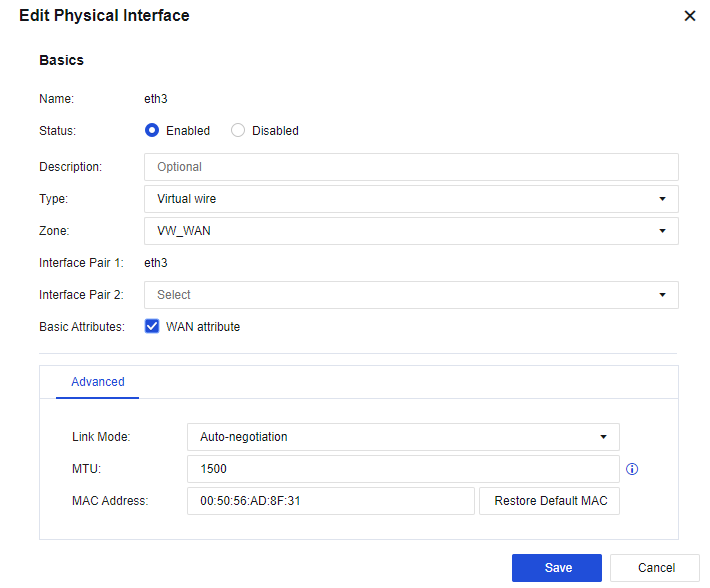
Task: Click the Basics section heading
Action: (x=62, y=60)
